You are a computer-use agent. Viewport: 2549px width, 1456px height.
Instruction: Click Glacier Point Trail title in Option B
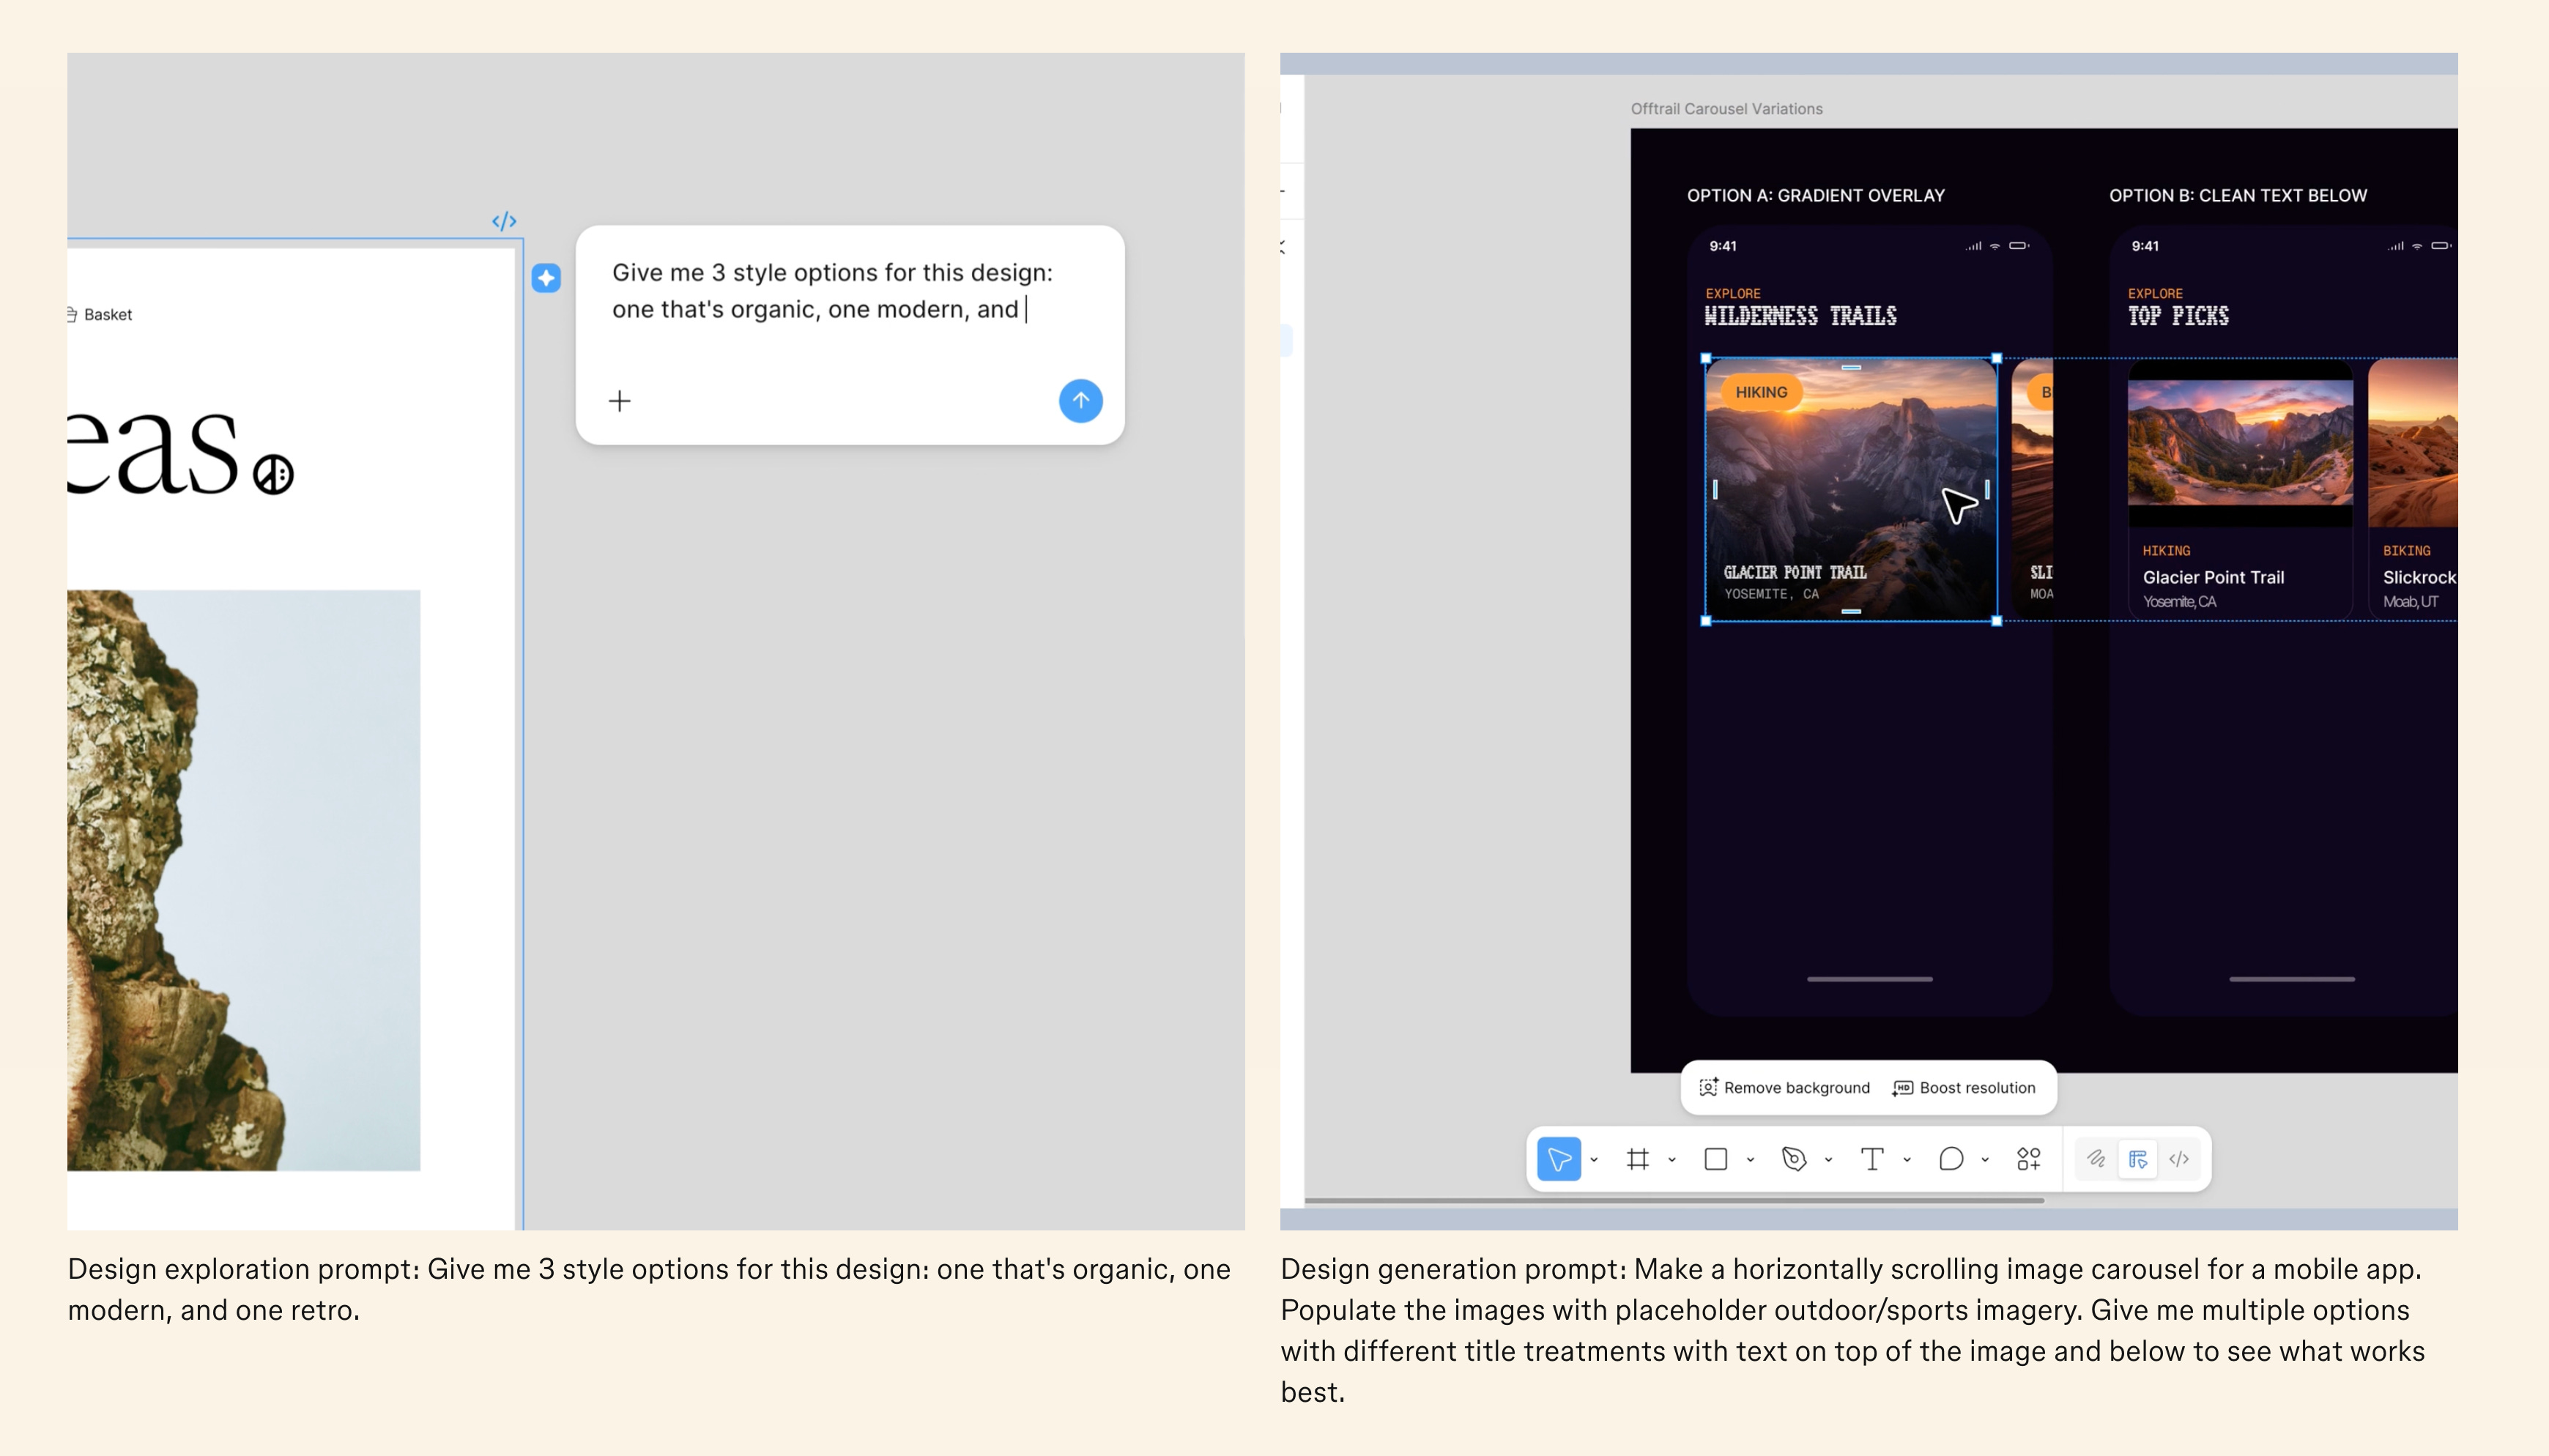coord(2214,577)
